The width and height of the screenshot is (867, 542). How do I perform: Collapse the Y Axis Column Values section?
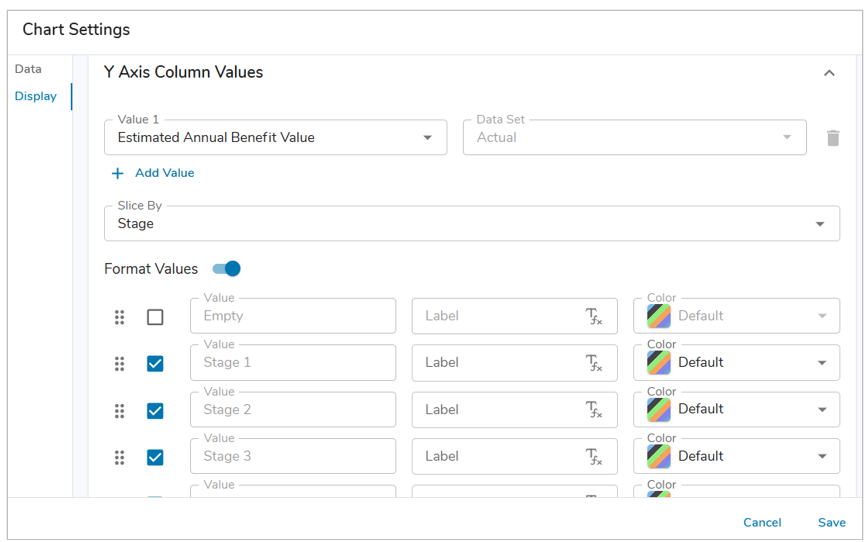click(x=829, y=73)
